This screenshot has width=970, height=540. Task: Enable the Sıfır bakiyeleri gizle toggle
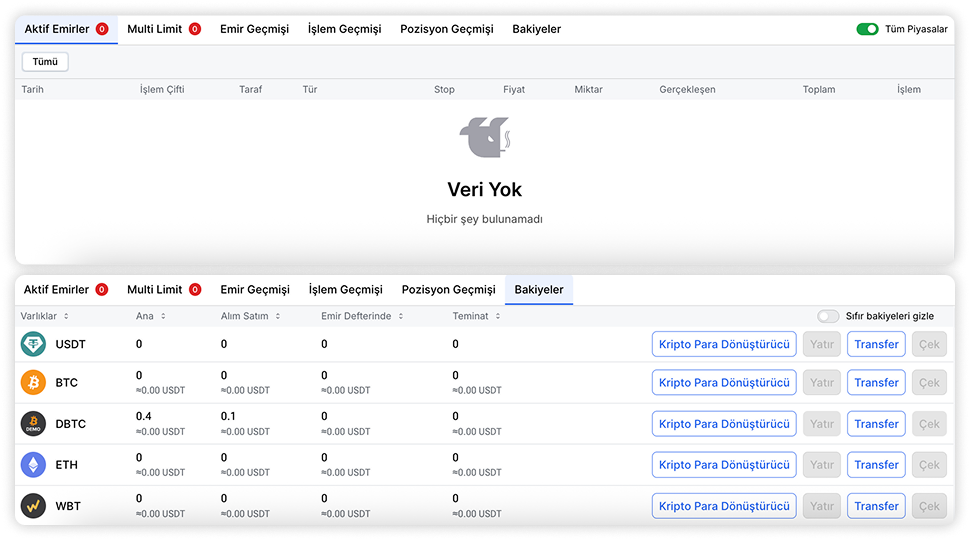point(828,316)
